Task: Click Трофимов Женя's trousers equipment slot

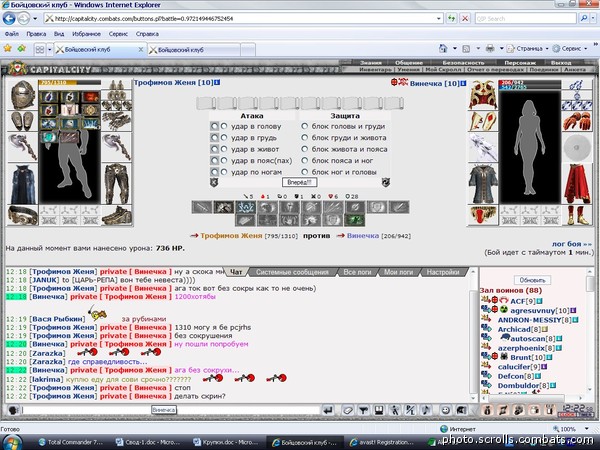Action: click(x=117, y=183)
